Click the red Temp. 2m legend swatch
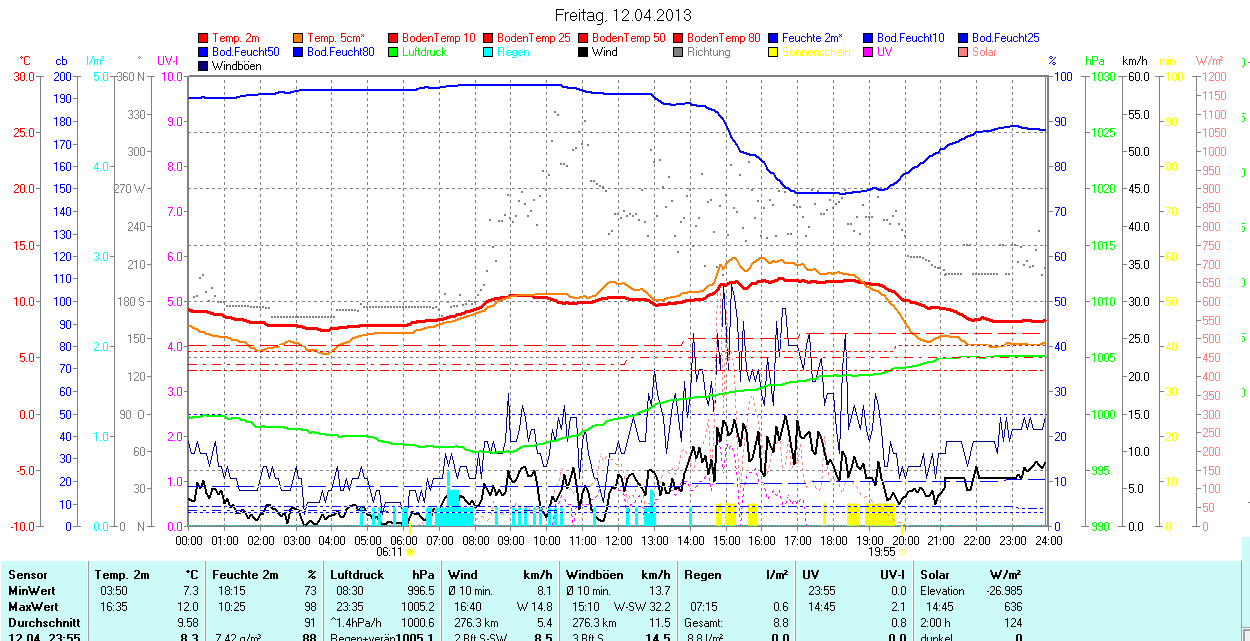Screen dimensions: 1250x641 [203, 38]
